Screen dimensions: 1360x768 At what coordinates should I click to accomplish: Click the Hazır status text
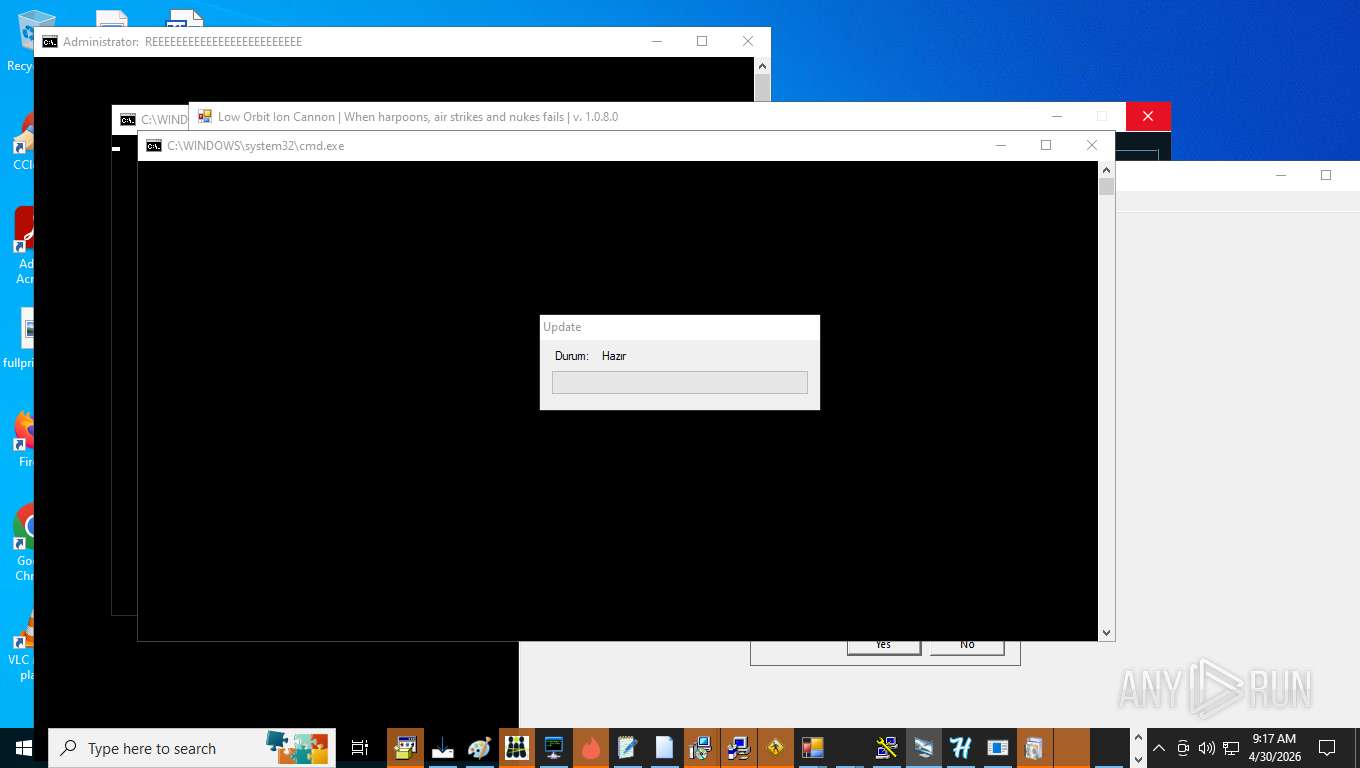[614, 356]
